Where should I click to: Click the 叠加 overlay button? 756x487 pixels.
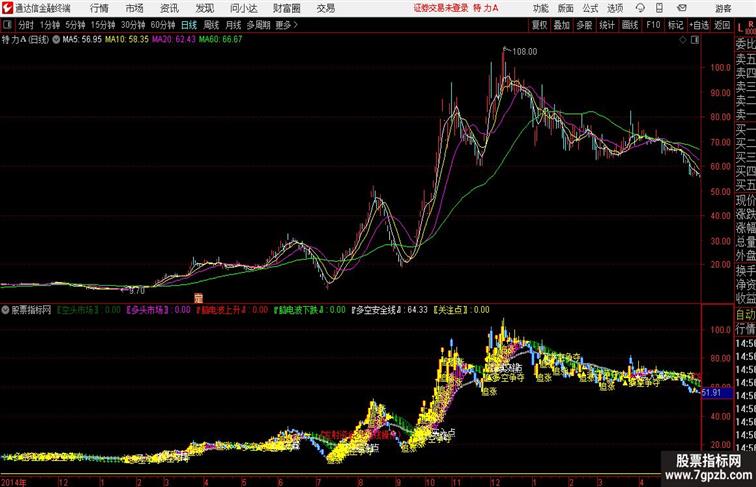point(562,25)
